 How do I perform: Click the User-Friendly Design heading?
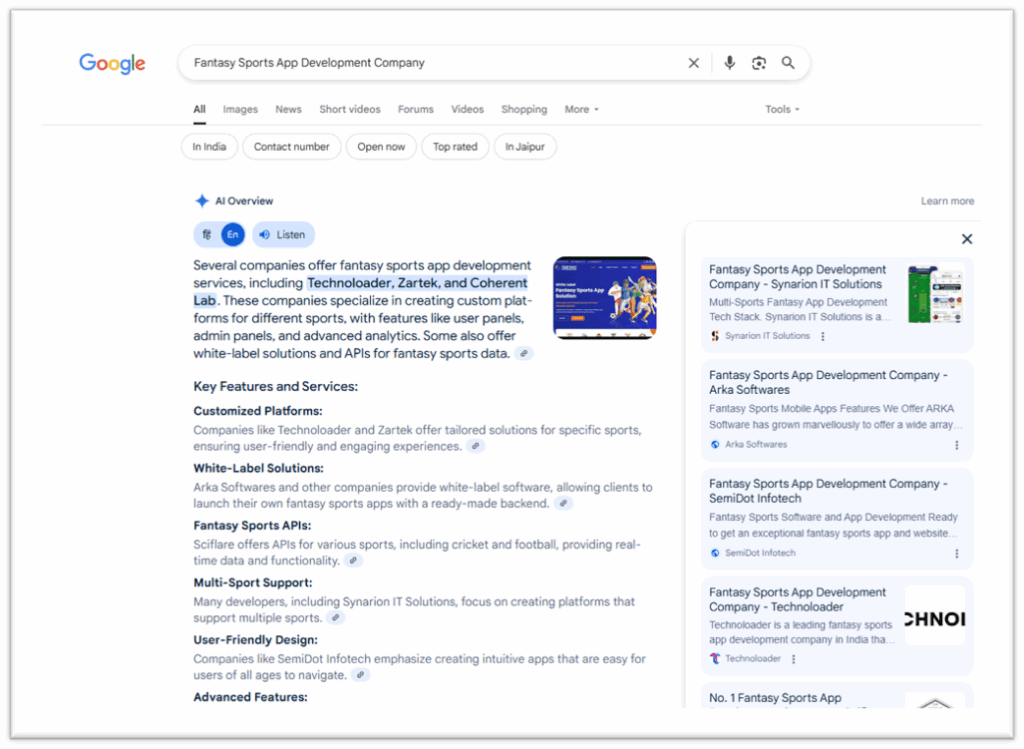coord(255,640)
